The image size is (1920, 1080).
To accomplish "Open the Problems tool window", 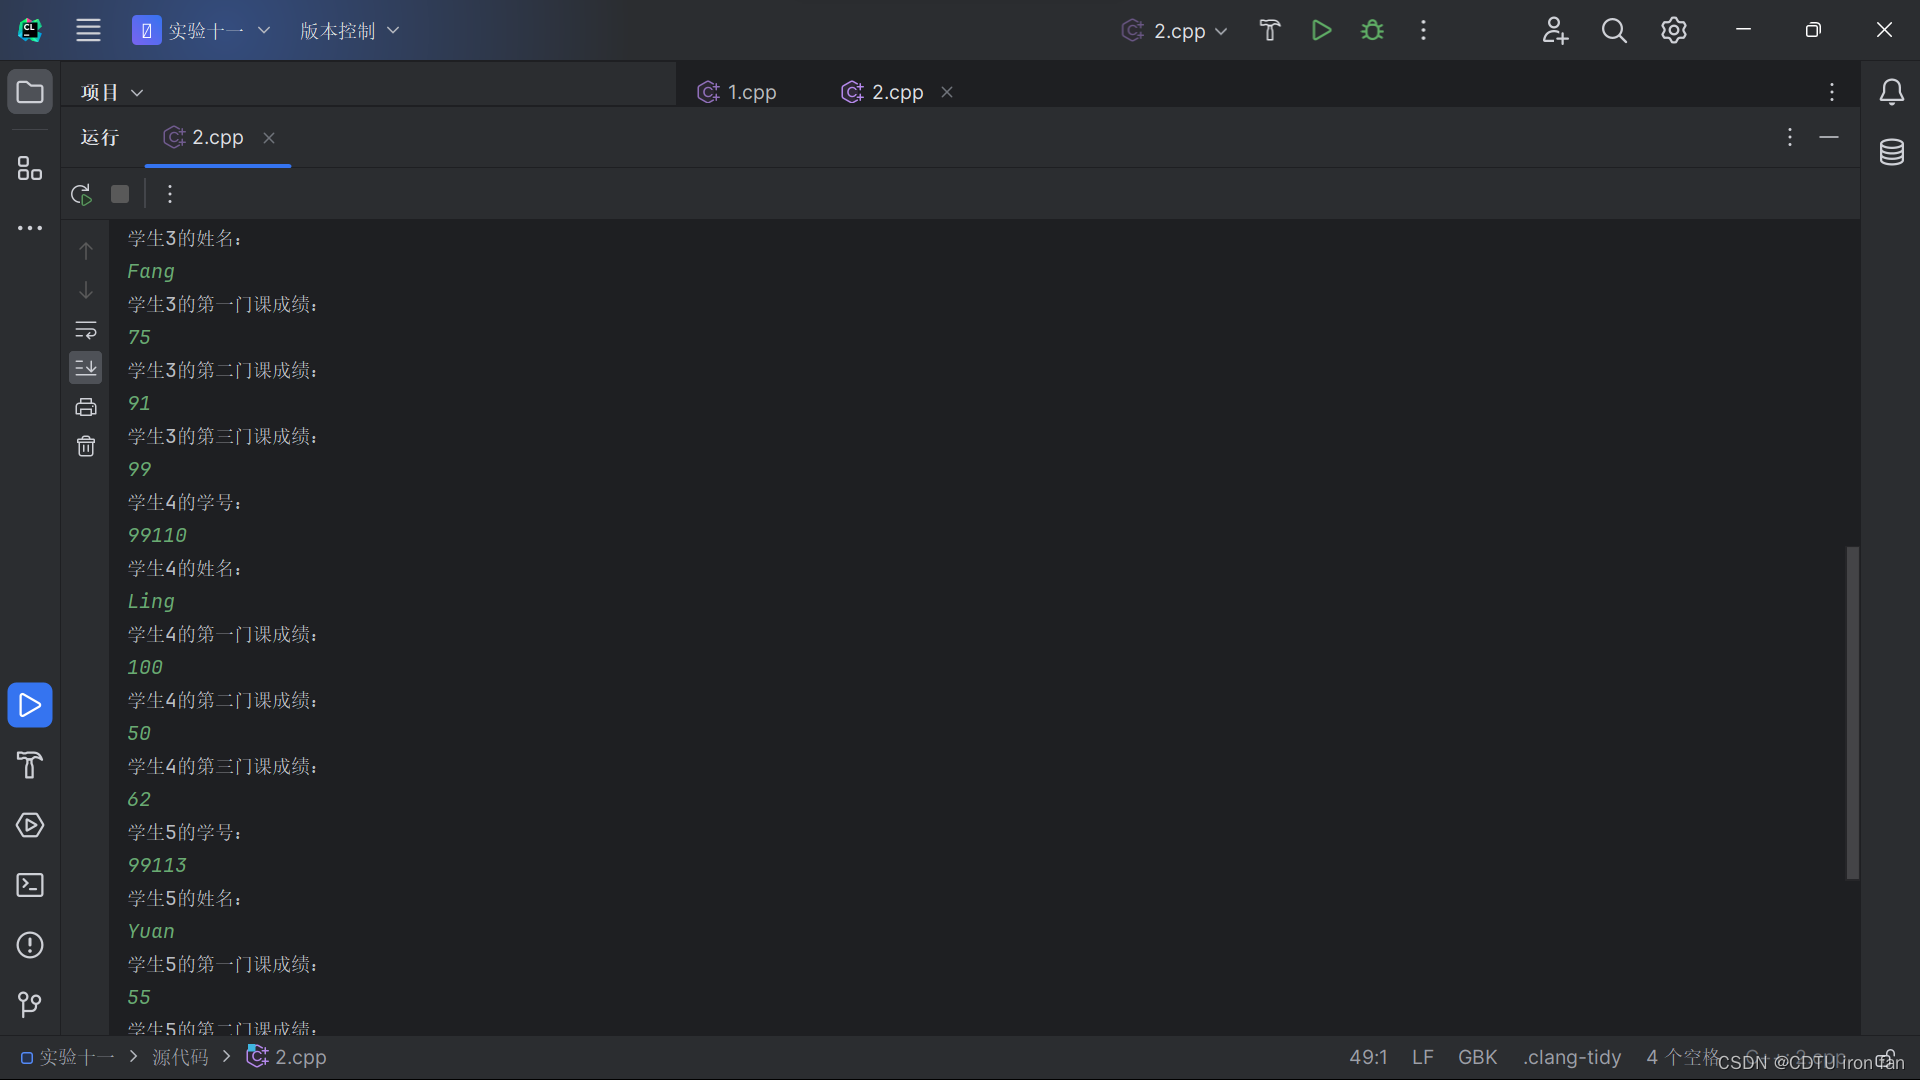I will point(30,945).
